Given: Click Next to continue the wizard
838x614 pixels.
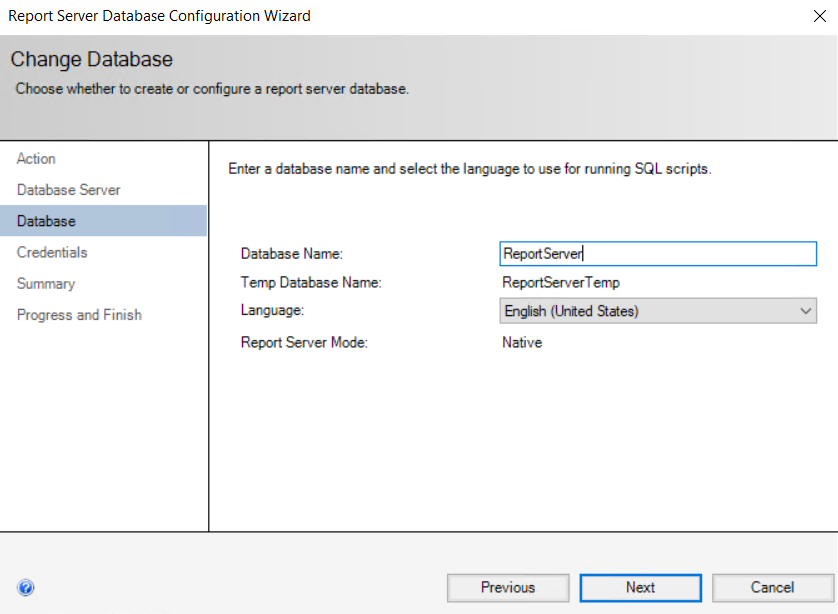Looking at the screenshot, I should tap(640, 588).
